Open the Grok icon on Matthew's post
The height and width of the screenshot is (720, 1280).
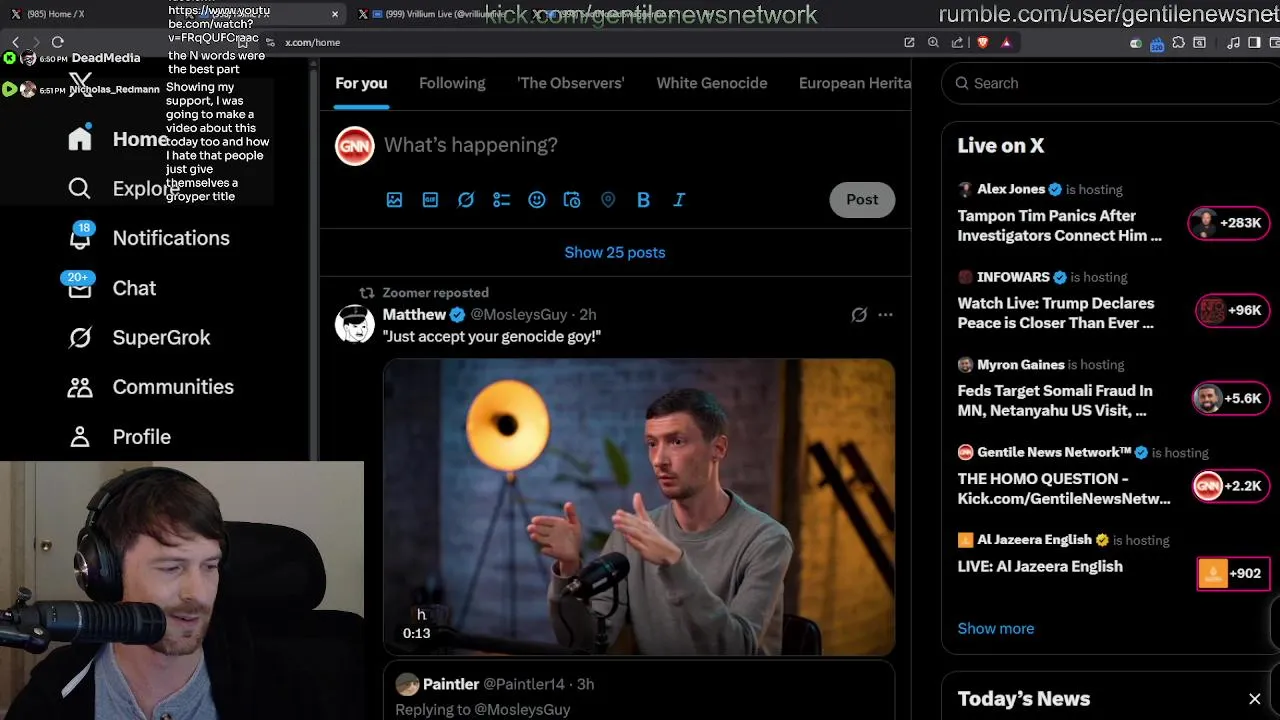tap(859, 315)
